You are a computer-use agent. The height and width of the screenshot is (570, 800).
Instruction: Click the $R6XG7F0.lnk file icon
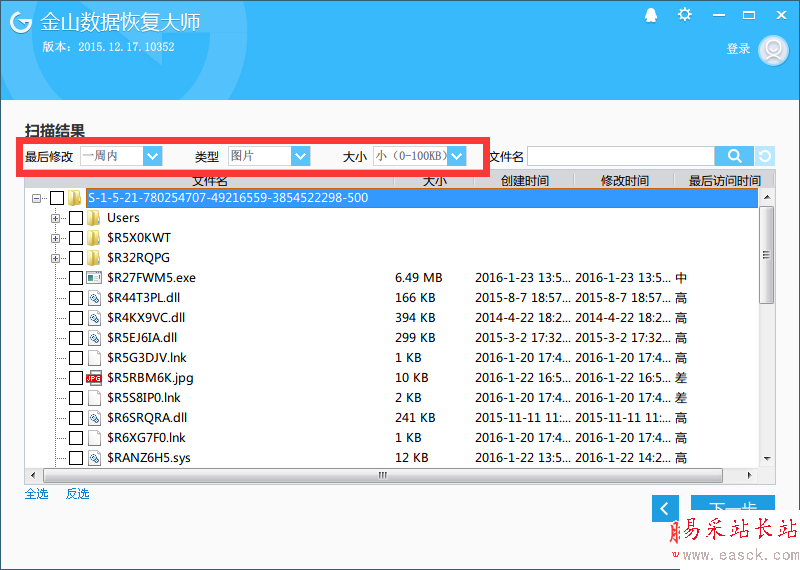pos(94,438)
